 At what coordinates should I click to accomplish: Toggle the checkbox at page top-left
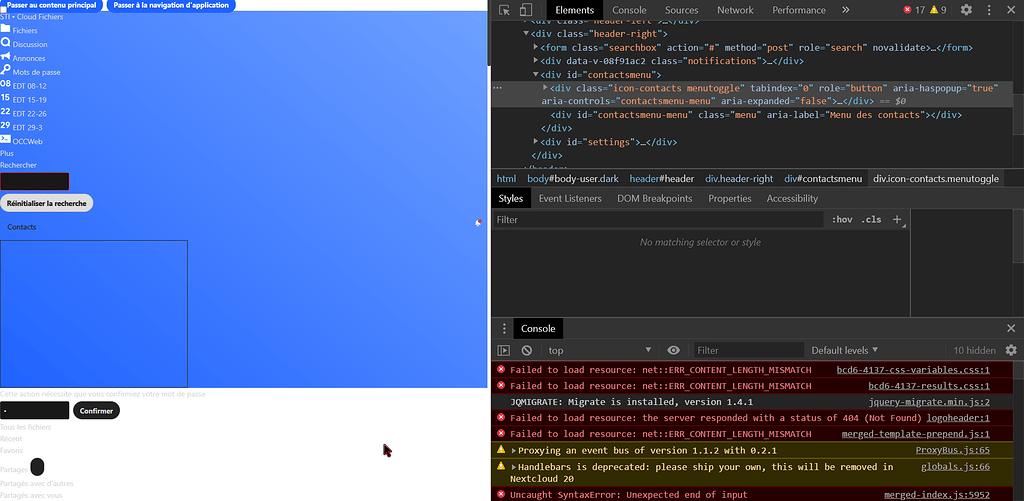coord(3,8)
